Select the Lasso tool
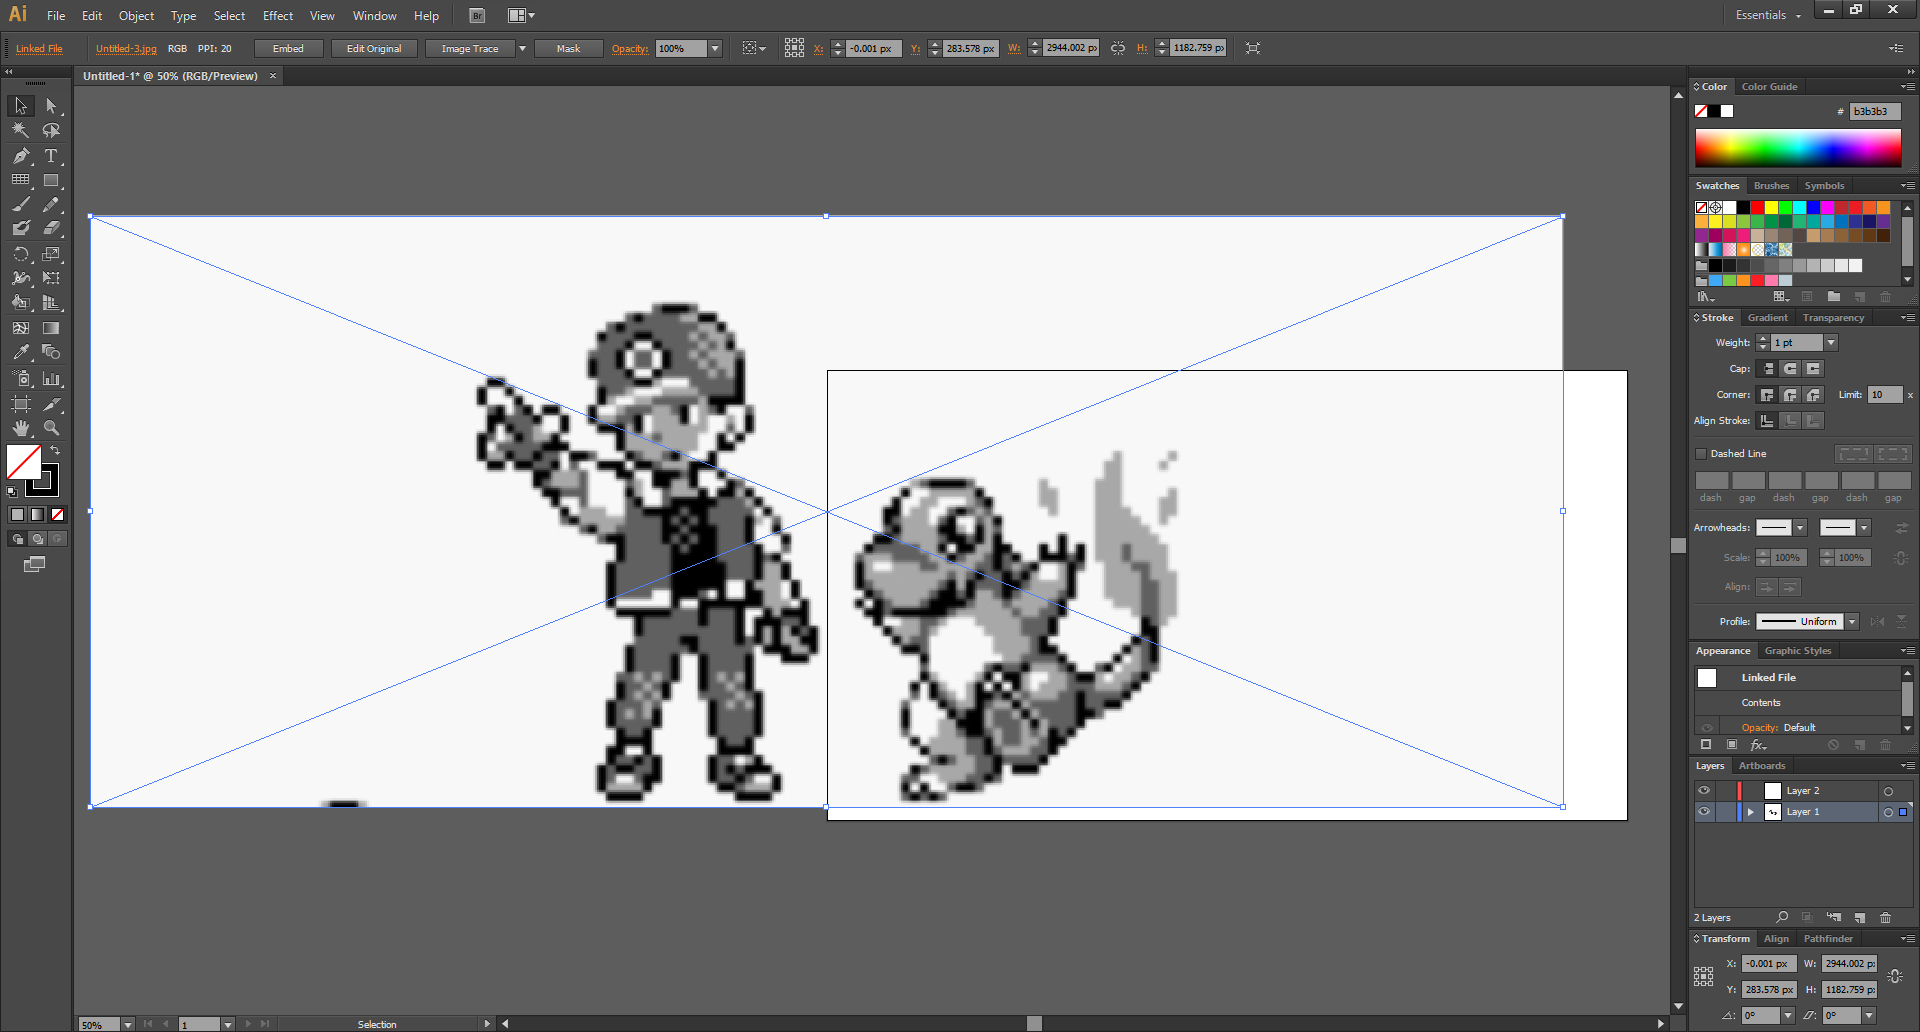This screenshot has width=1920, height=1032. point(51,130)
